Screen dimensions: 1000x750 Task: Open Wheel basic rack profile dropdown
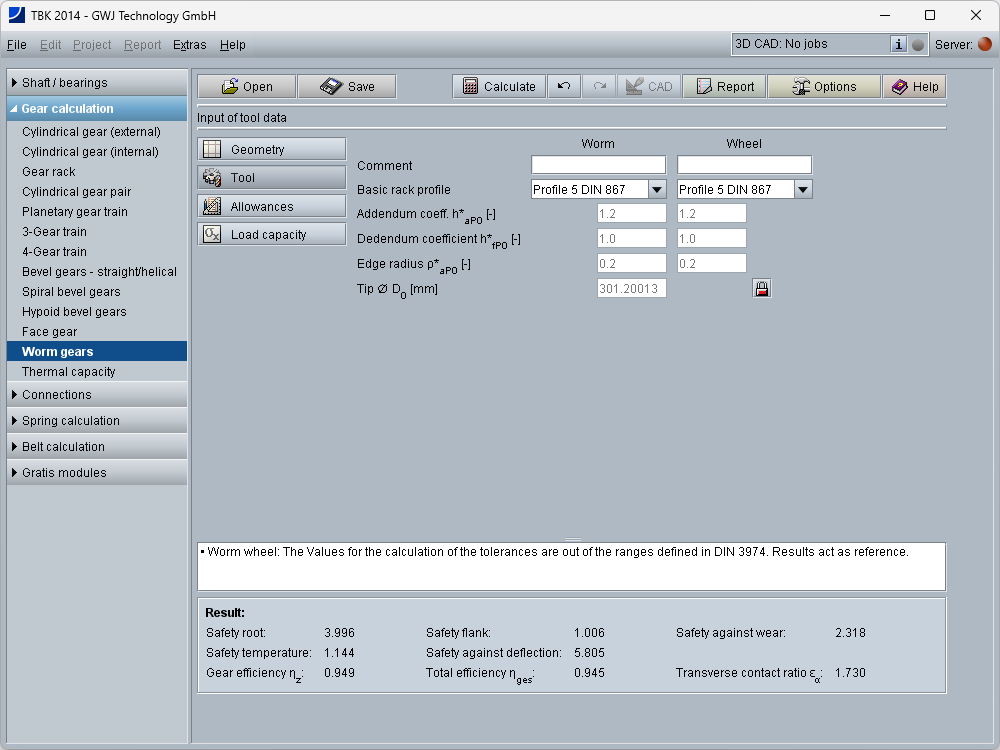803,190
